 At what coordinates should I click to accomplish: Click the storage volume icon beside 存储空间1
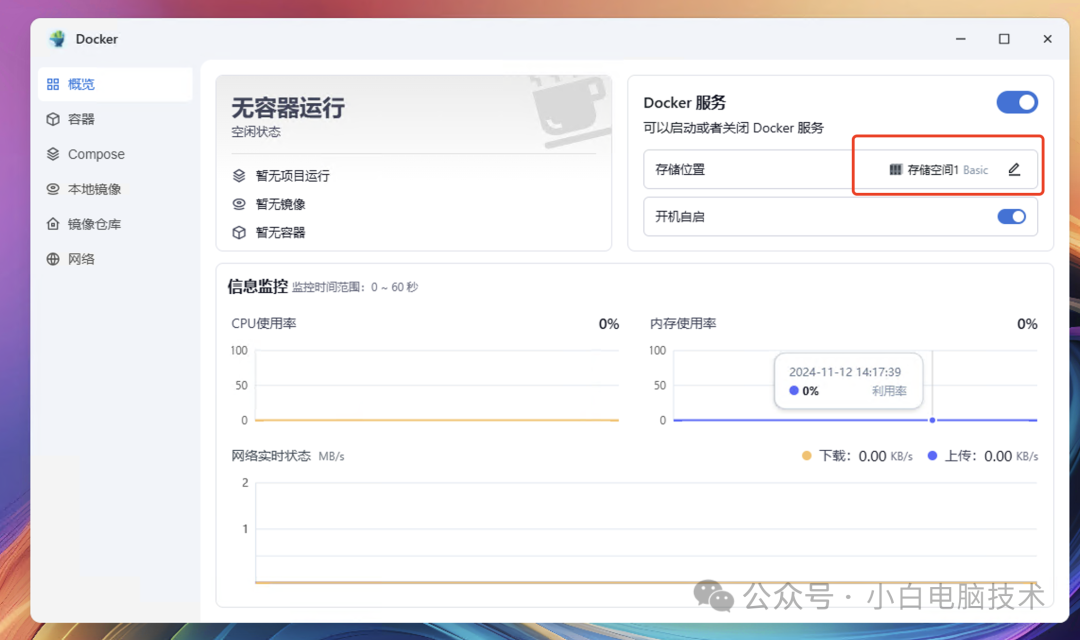(x=895, y=169)
